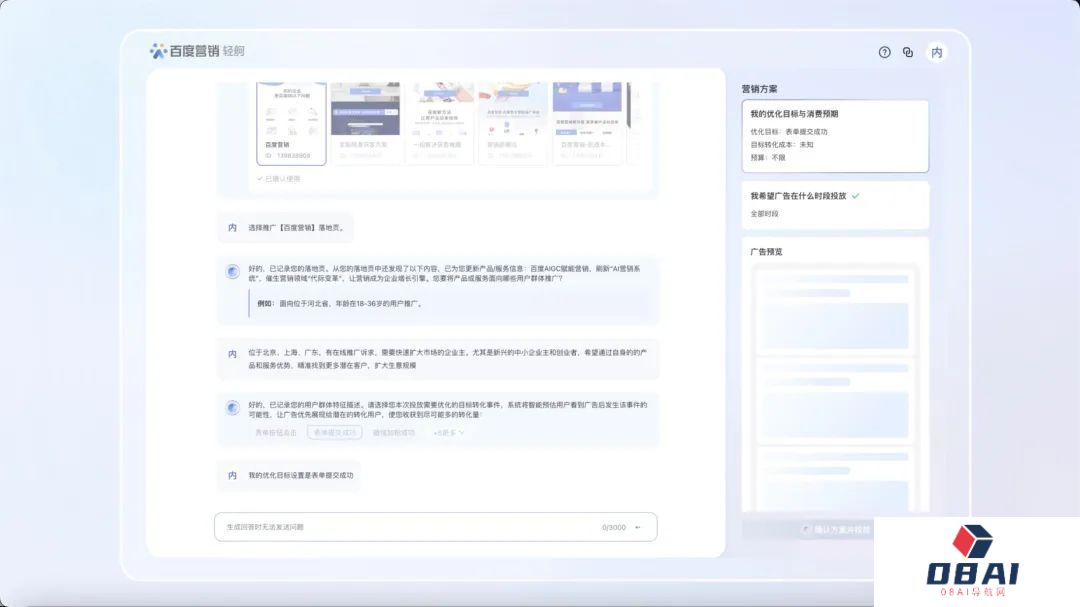Open the 内 user avatar menu
This screenshot has height=607, width=1080.
point(937,52)
